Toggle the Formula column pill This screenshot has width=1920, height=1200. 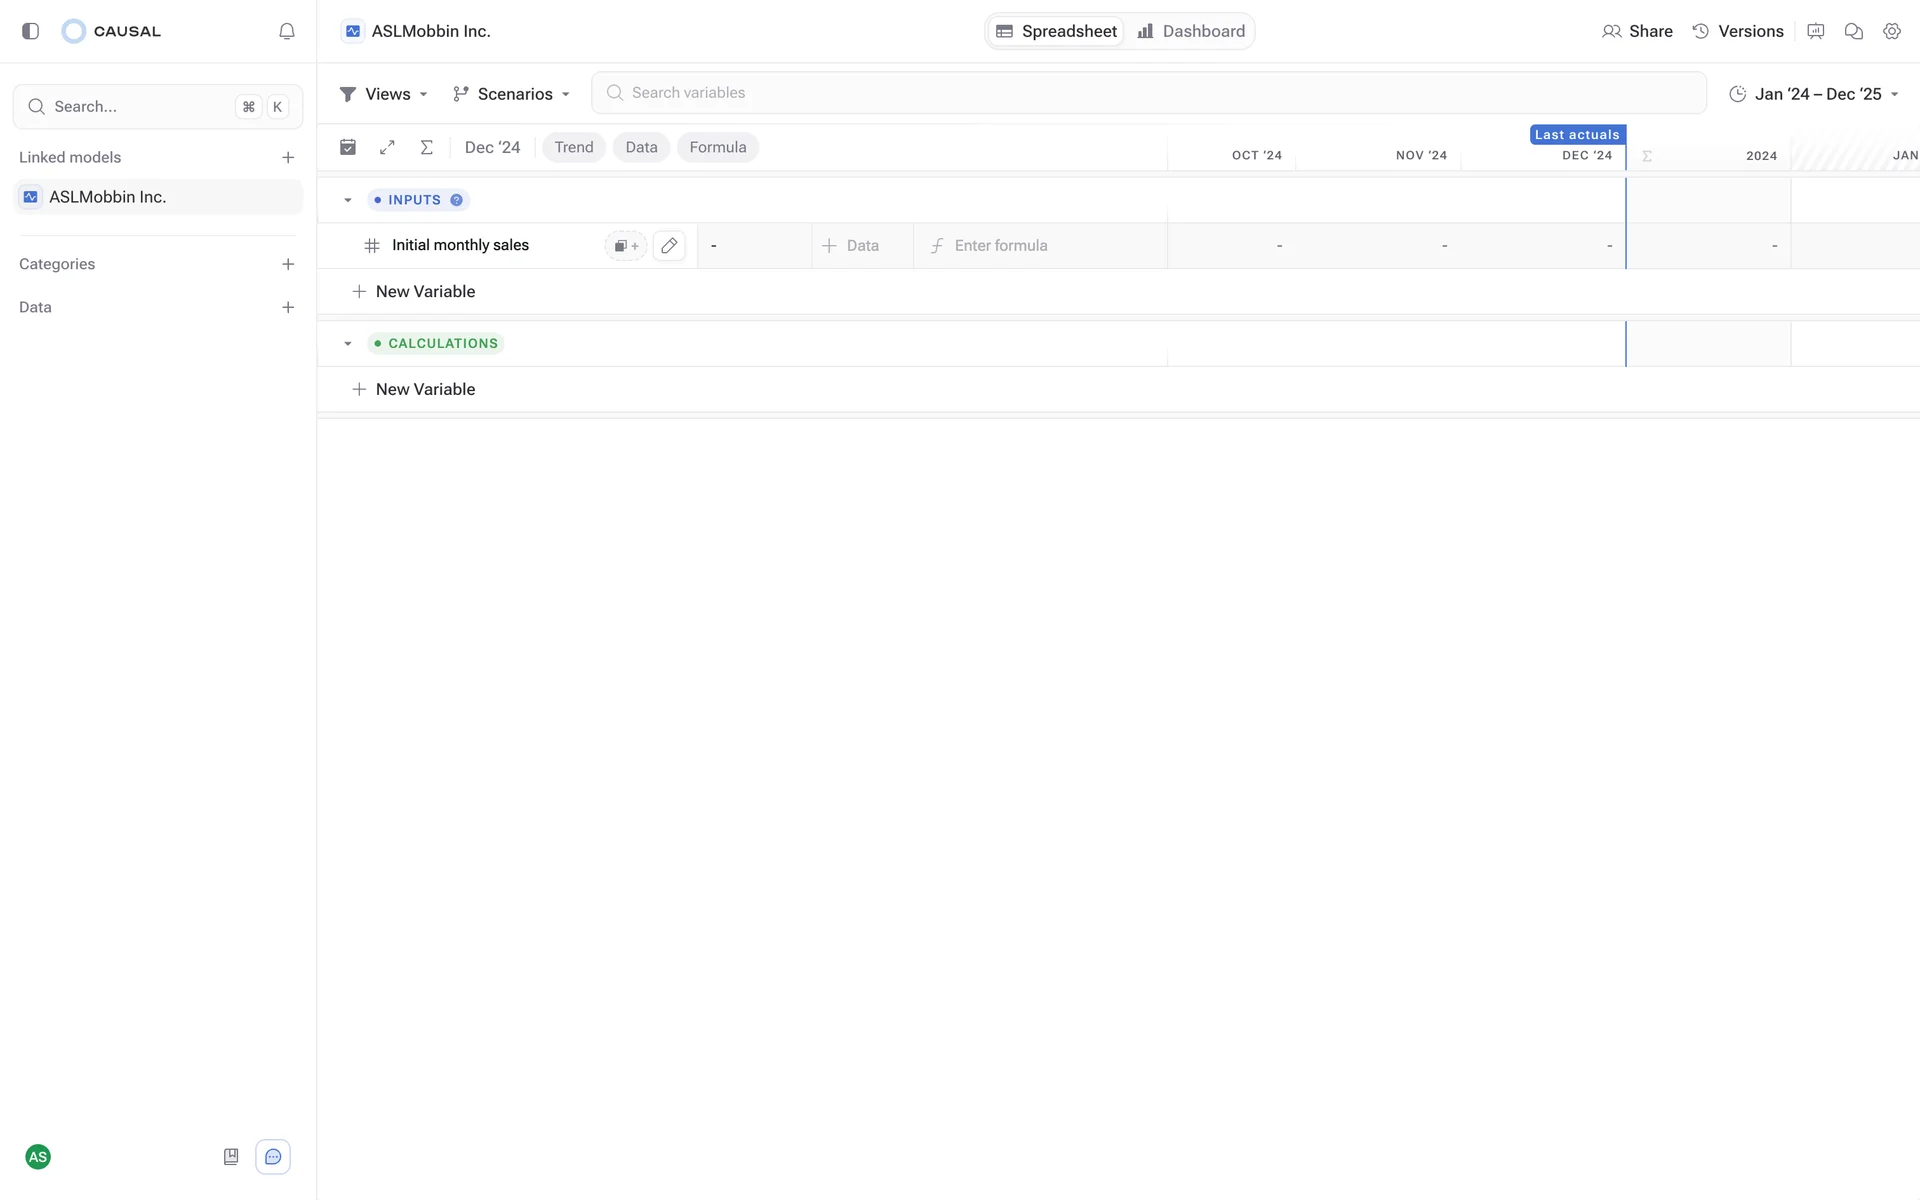[x=717, y=147]
